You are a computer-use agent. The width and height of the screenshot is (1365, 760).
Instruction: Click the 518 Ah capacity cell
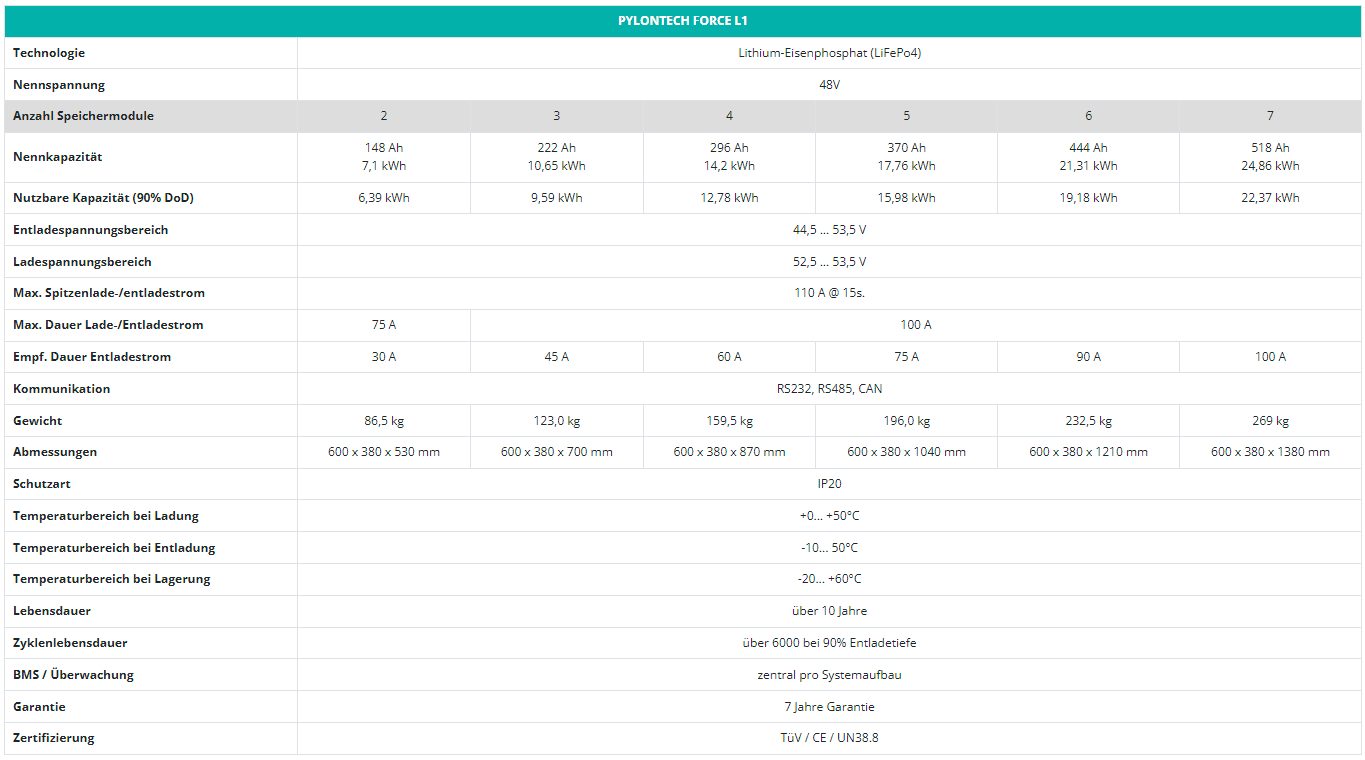pos(1271,157)
